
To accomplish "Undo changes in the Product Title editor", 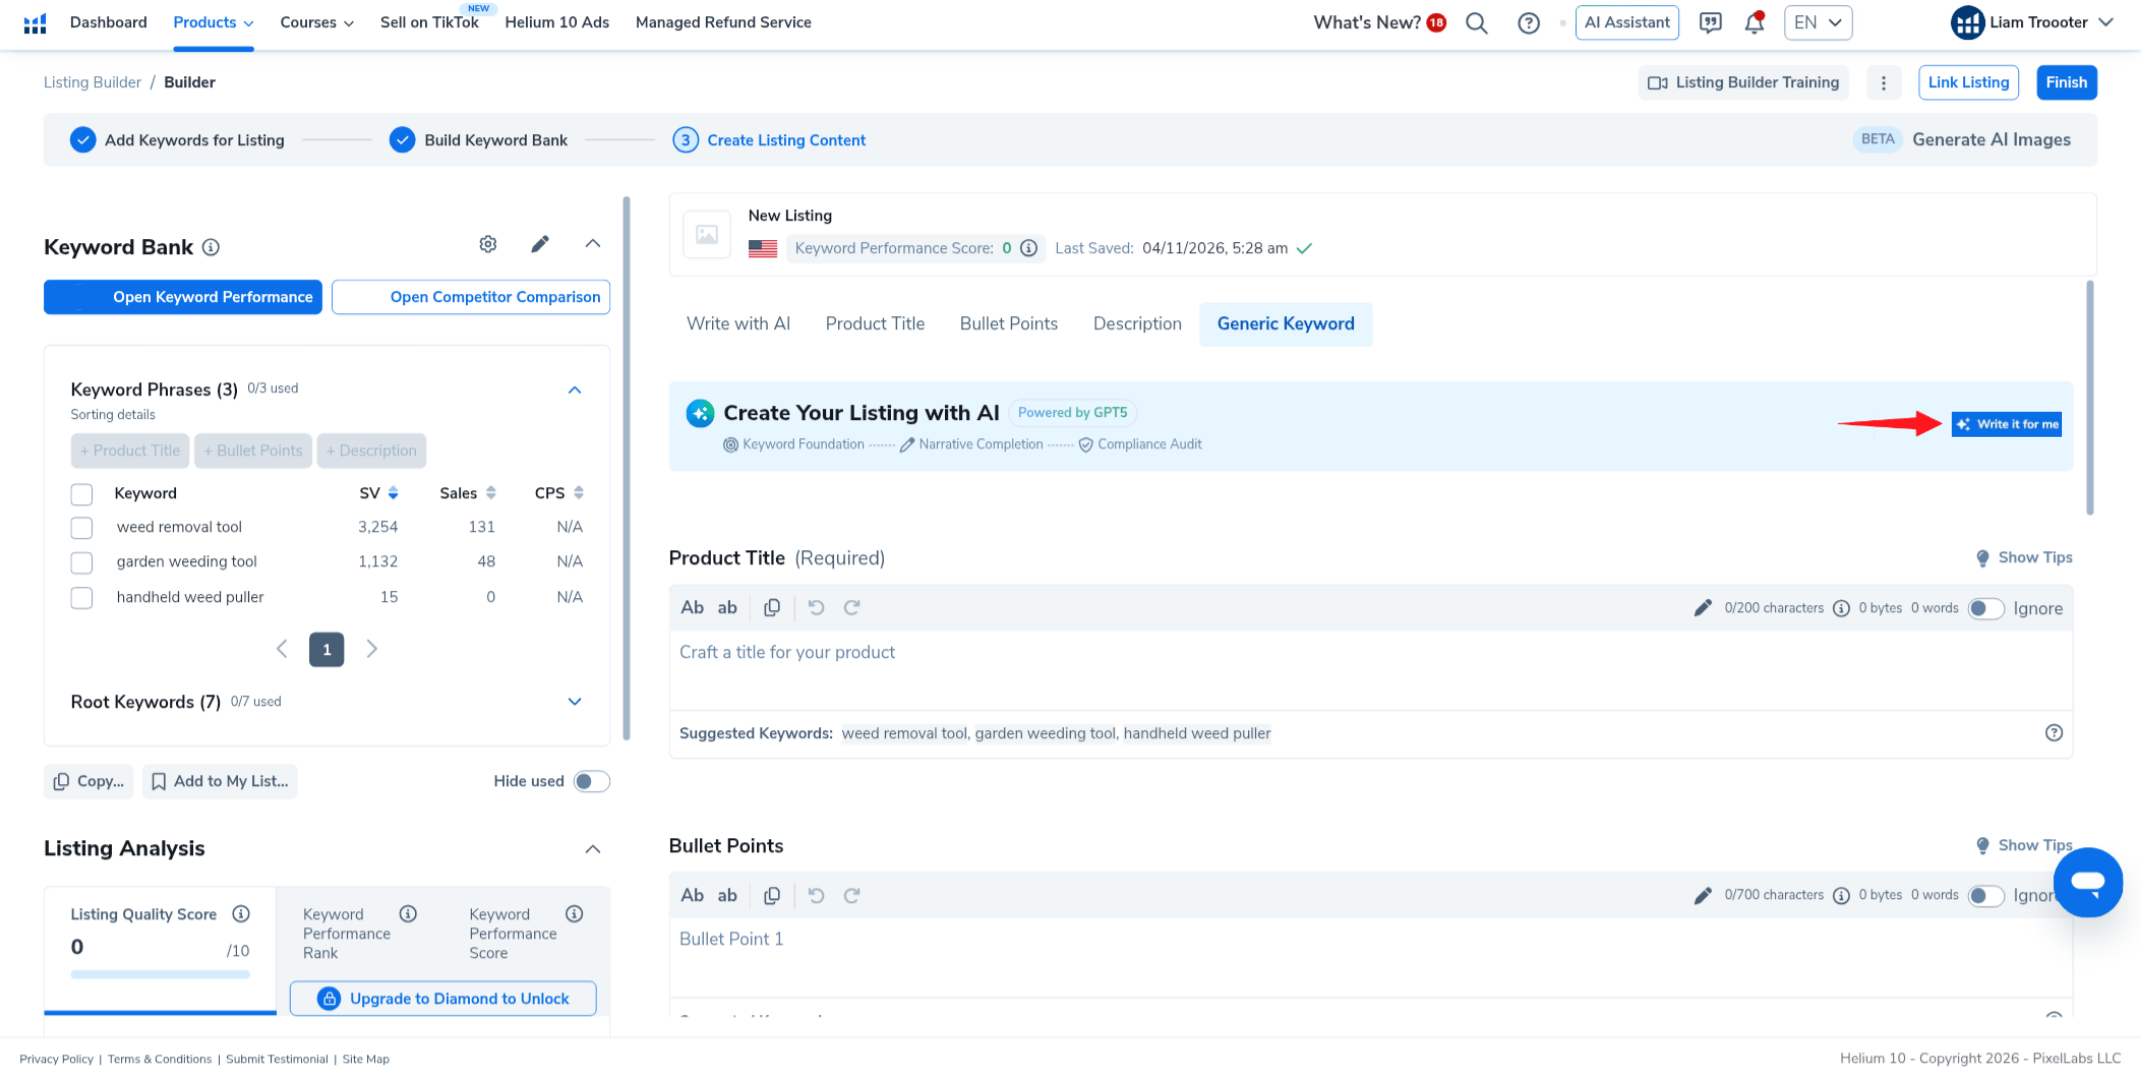I will [815, 607].
